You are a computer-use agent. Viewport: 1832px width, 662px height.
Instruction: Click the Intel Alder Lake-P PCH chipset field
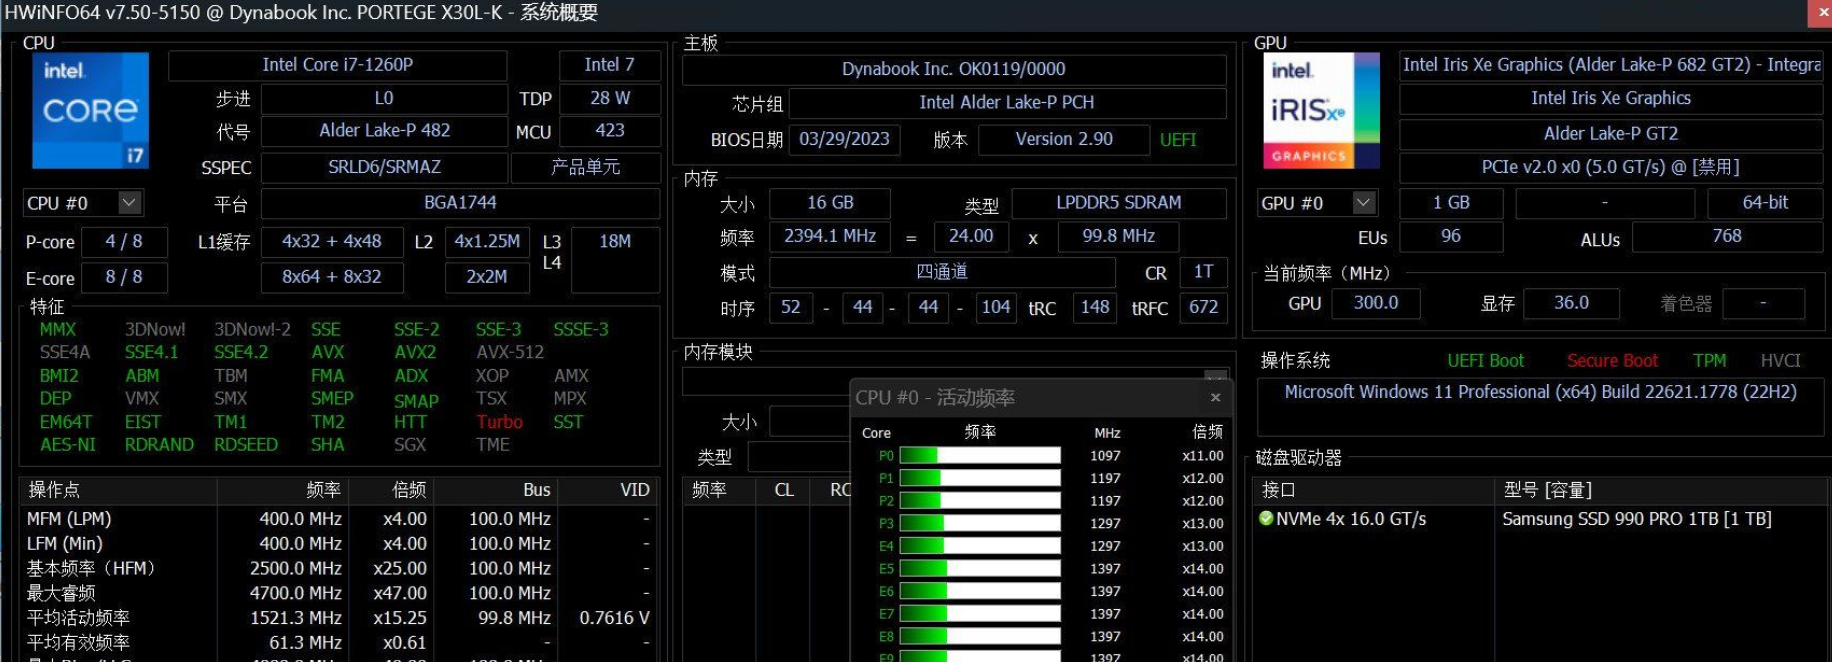[x=1006, y=102]
